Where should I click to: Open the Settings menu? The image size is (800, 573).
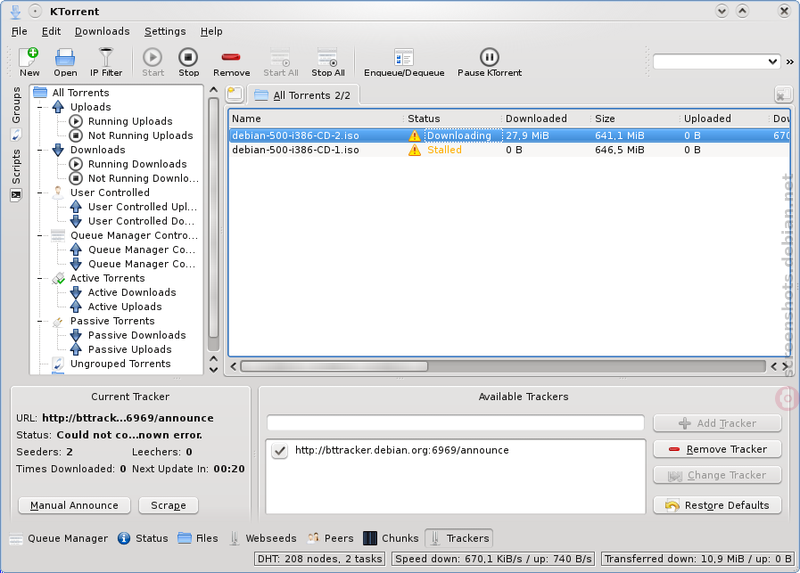click(x=165, y=32)
